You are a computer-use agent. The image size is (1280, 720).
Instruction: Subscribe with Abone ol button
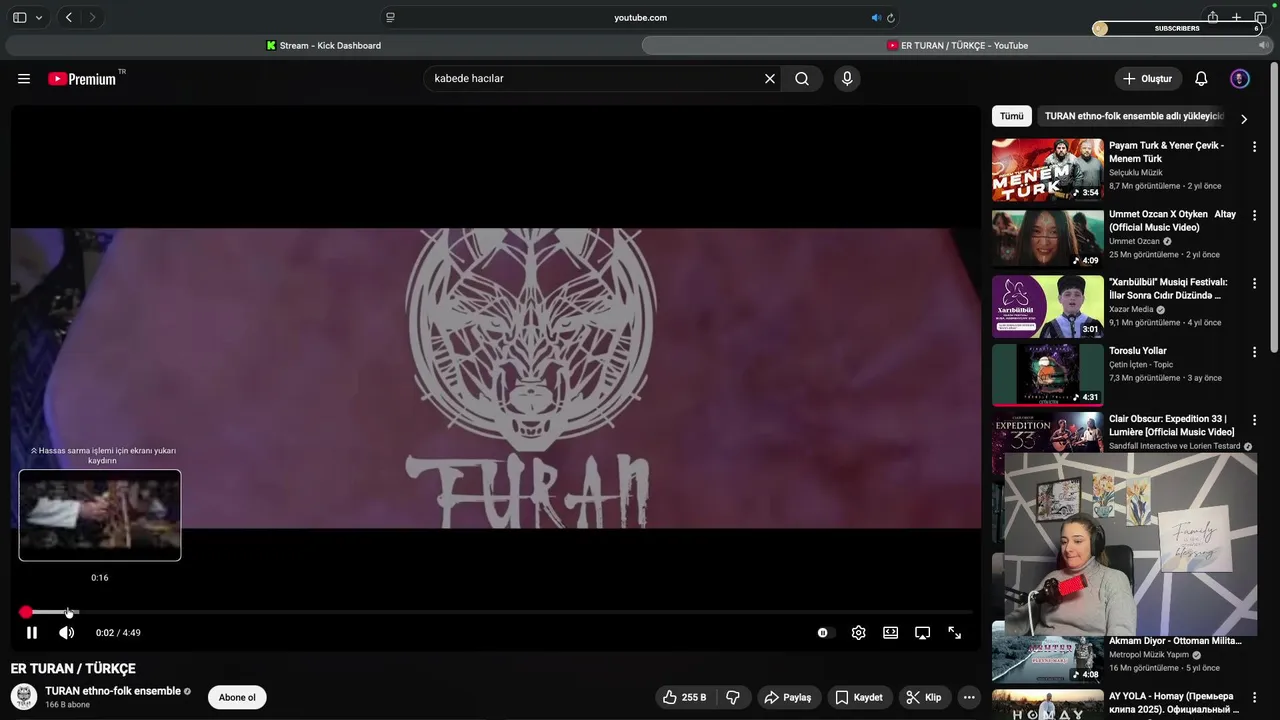click(x=237, y=697)
